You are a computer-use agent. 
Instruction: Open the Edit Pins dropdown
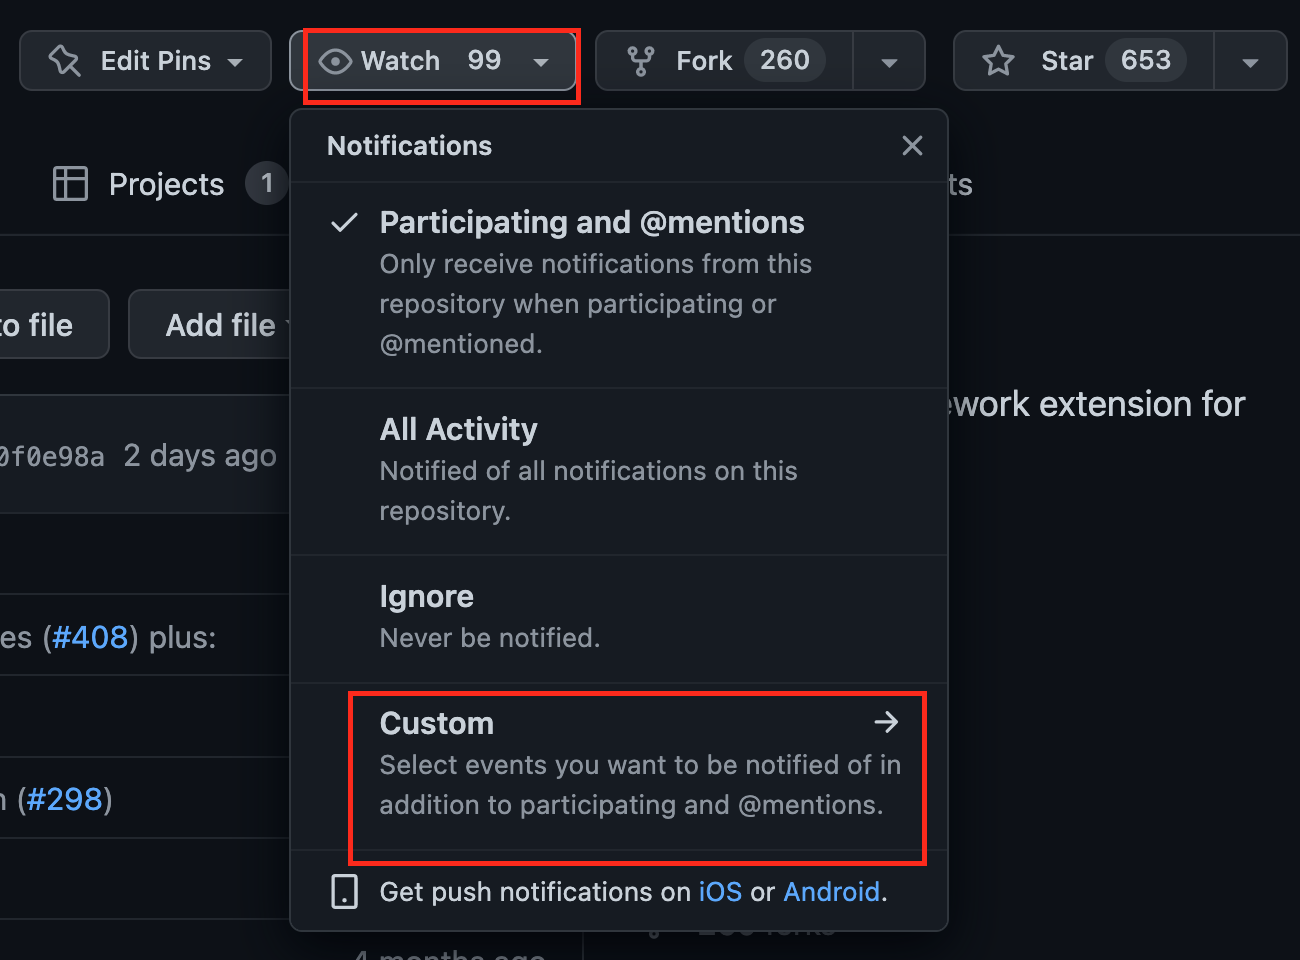pos(235,60)
